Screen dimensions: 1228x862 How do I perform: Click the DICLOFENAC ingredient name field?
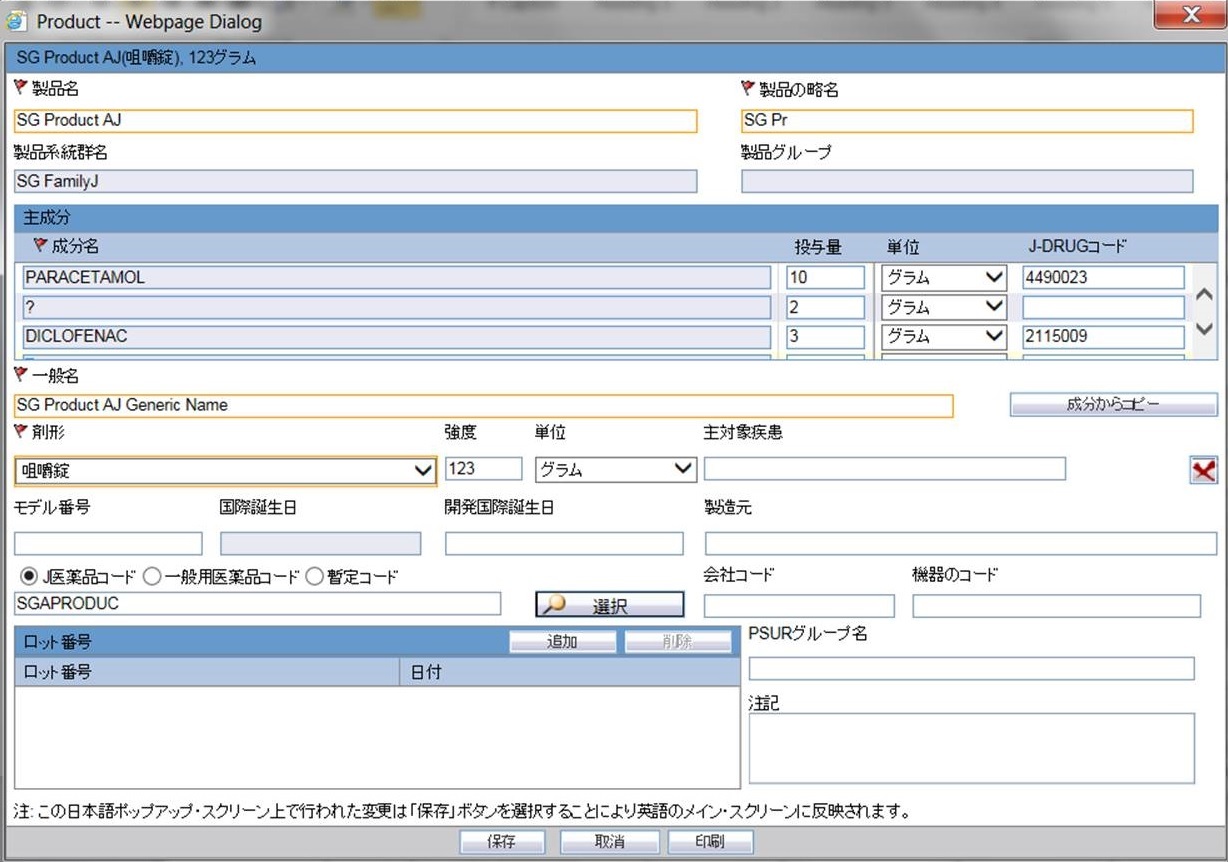point(396,336)
